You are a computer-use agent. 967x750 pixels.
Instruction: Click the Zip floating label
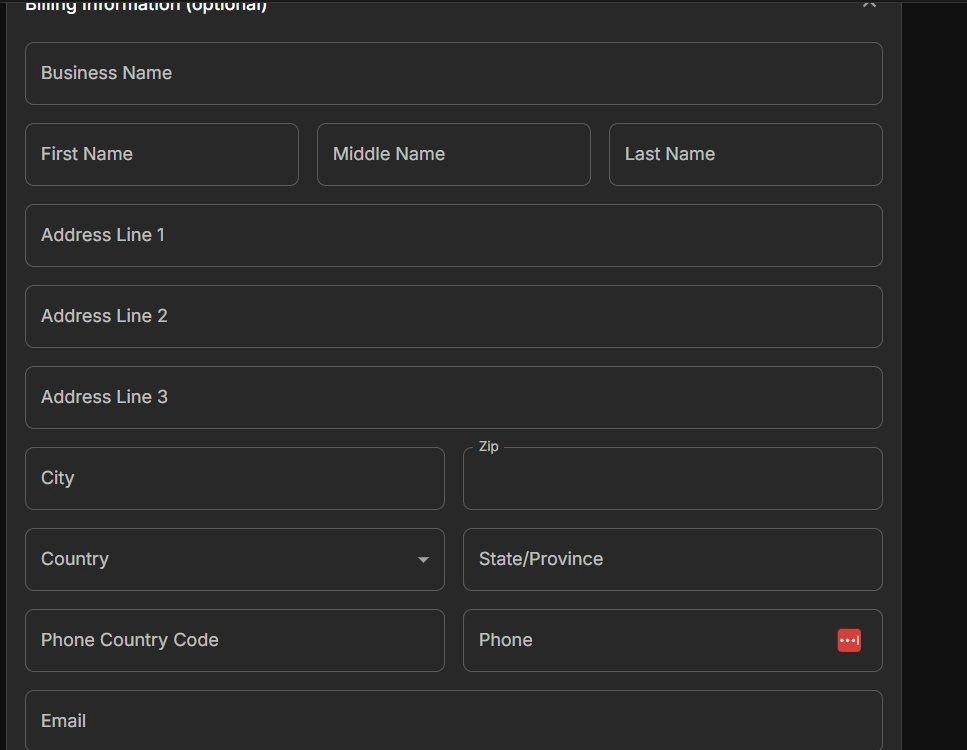pyautogui.click(x=488, y=447)
